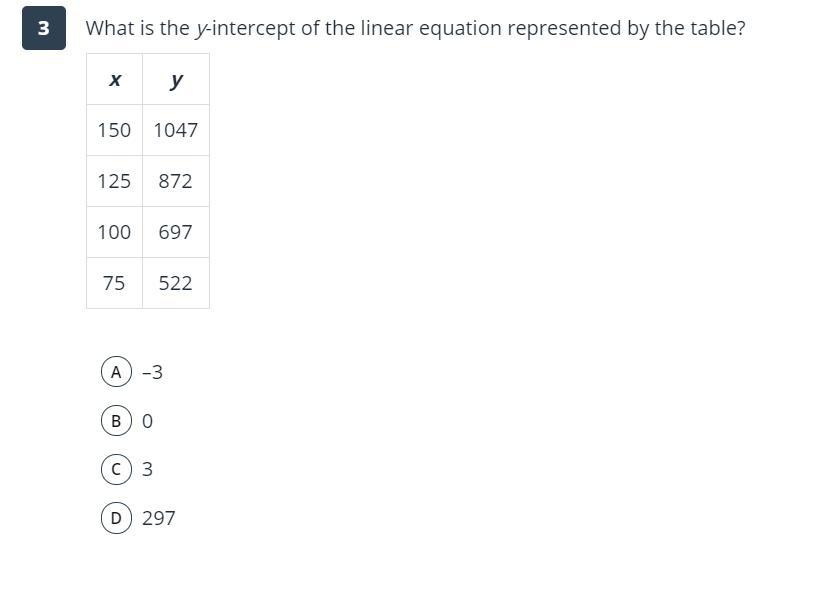
Task: Click the table cell containing 75
Action: tap(114, 283)
